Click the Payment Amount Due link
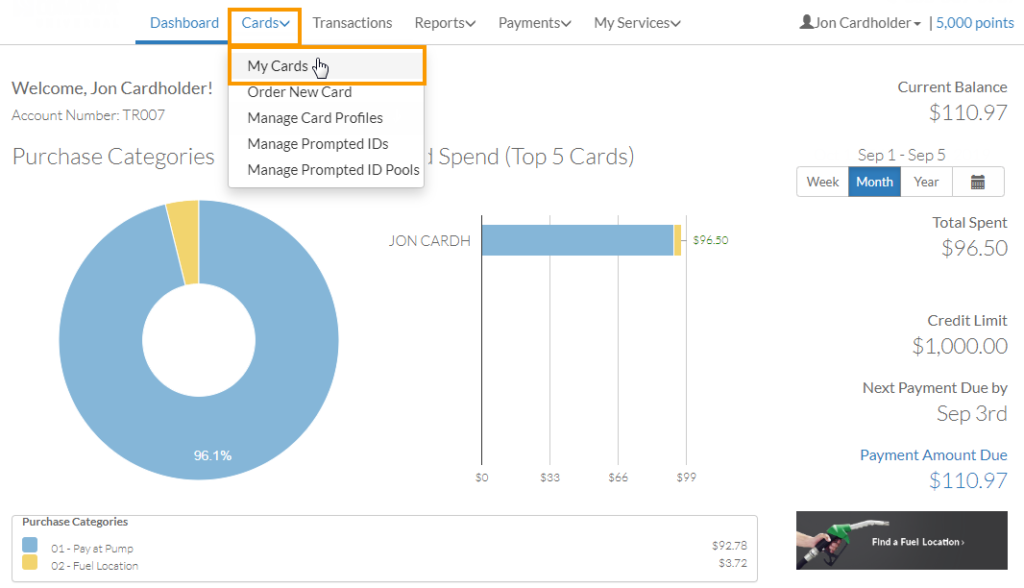 click(x=933, y=455)
